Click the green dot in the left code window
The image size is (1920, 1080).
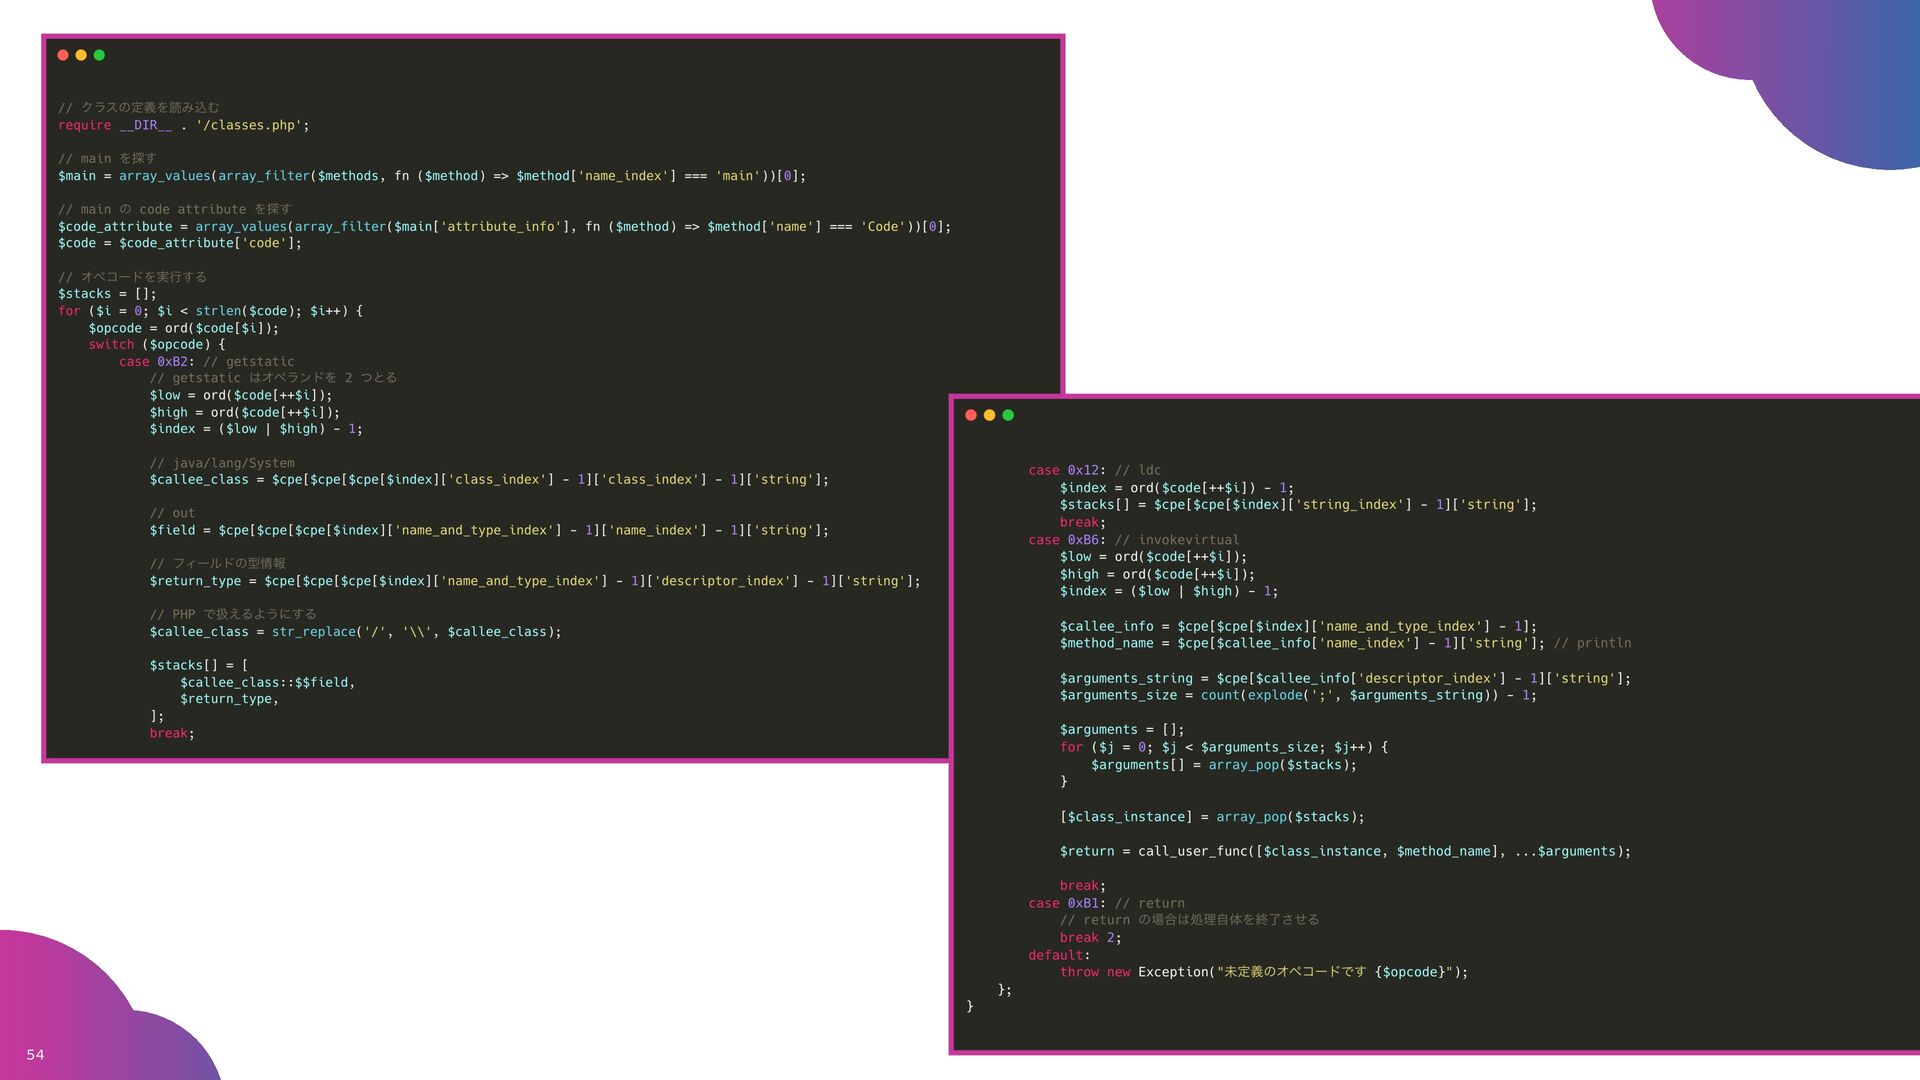click(99, 55)
